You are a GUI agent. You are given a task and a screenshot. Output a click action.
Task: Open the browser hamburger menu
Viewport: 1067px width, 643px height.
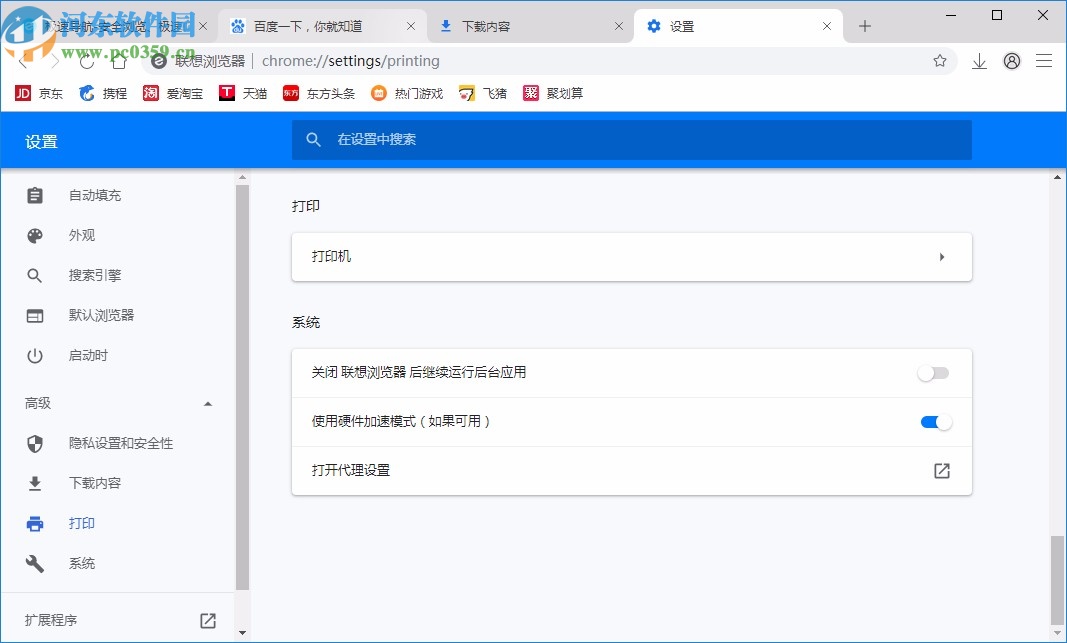[1044, 61]
